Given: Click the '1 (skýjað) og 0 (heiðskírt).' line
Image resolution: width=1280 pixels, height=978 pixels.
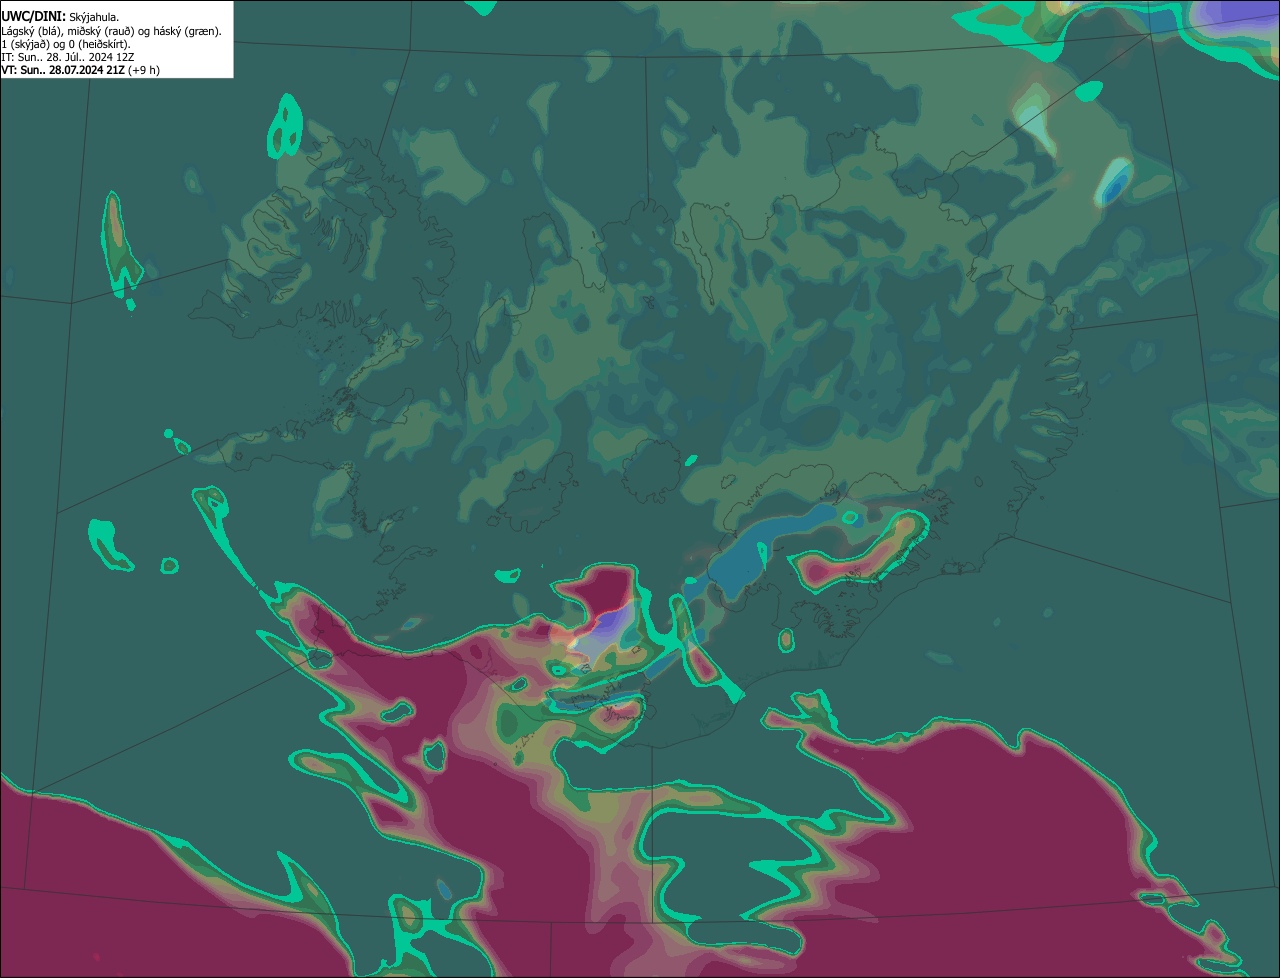Looking at the screenshot, I should (66, 44).
